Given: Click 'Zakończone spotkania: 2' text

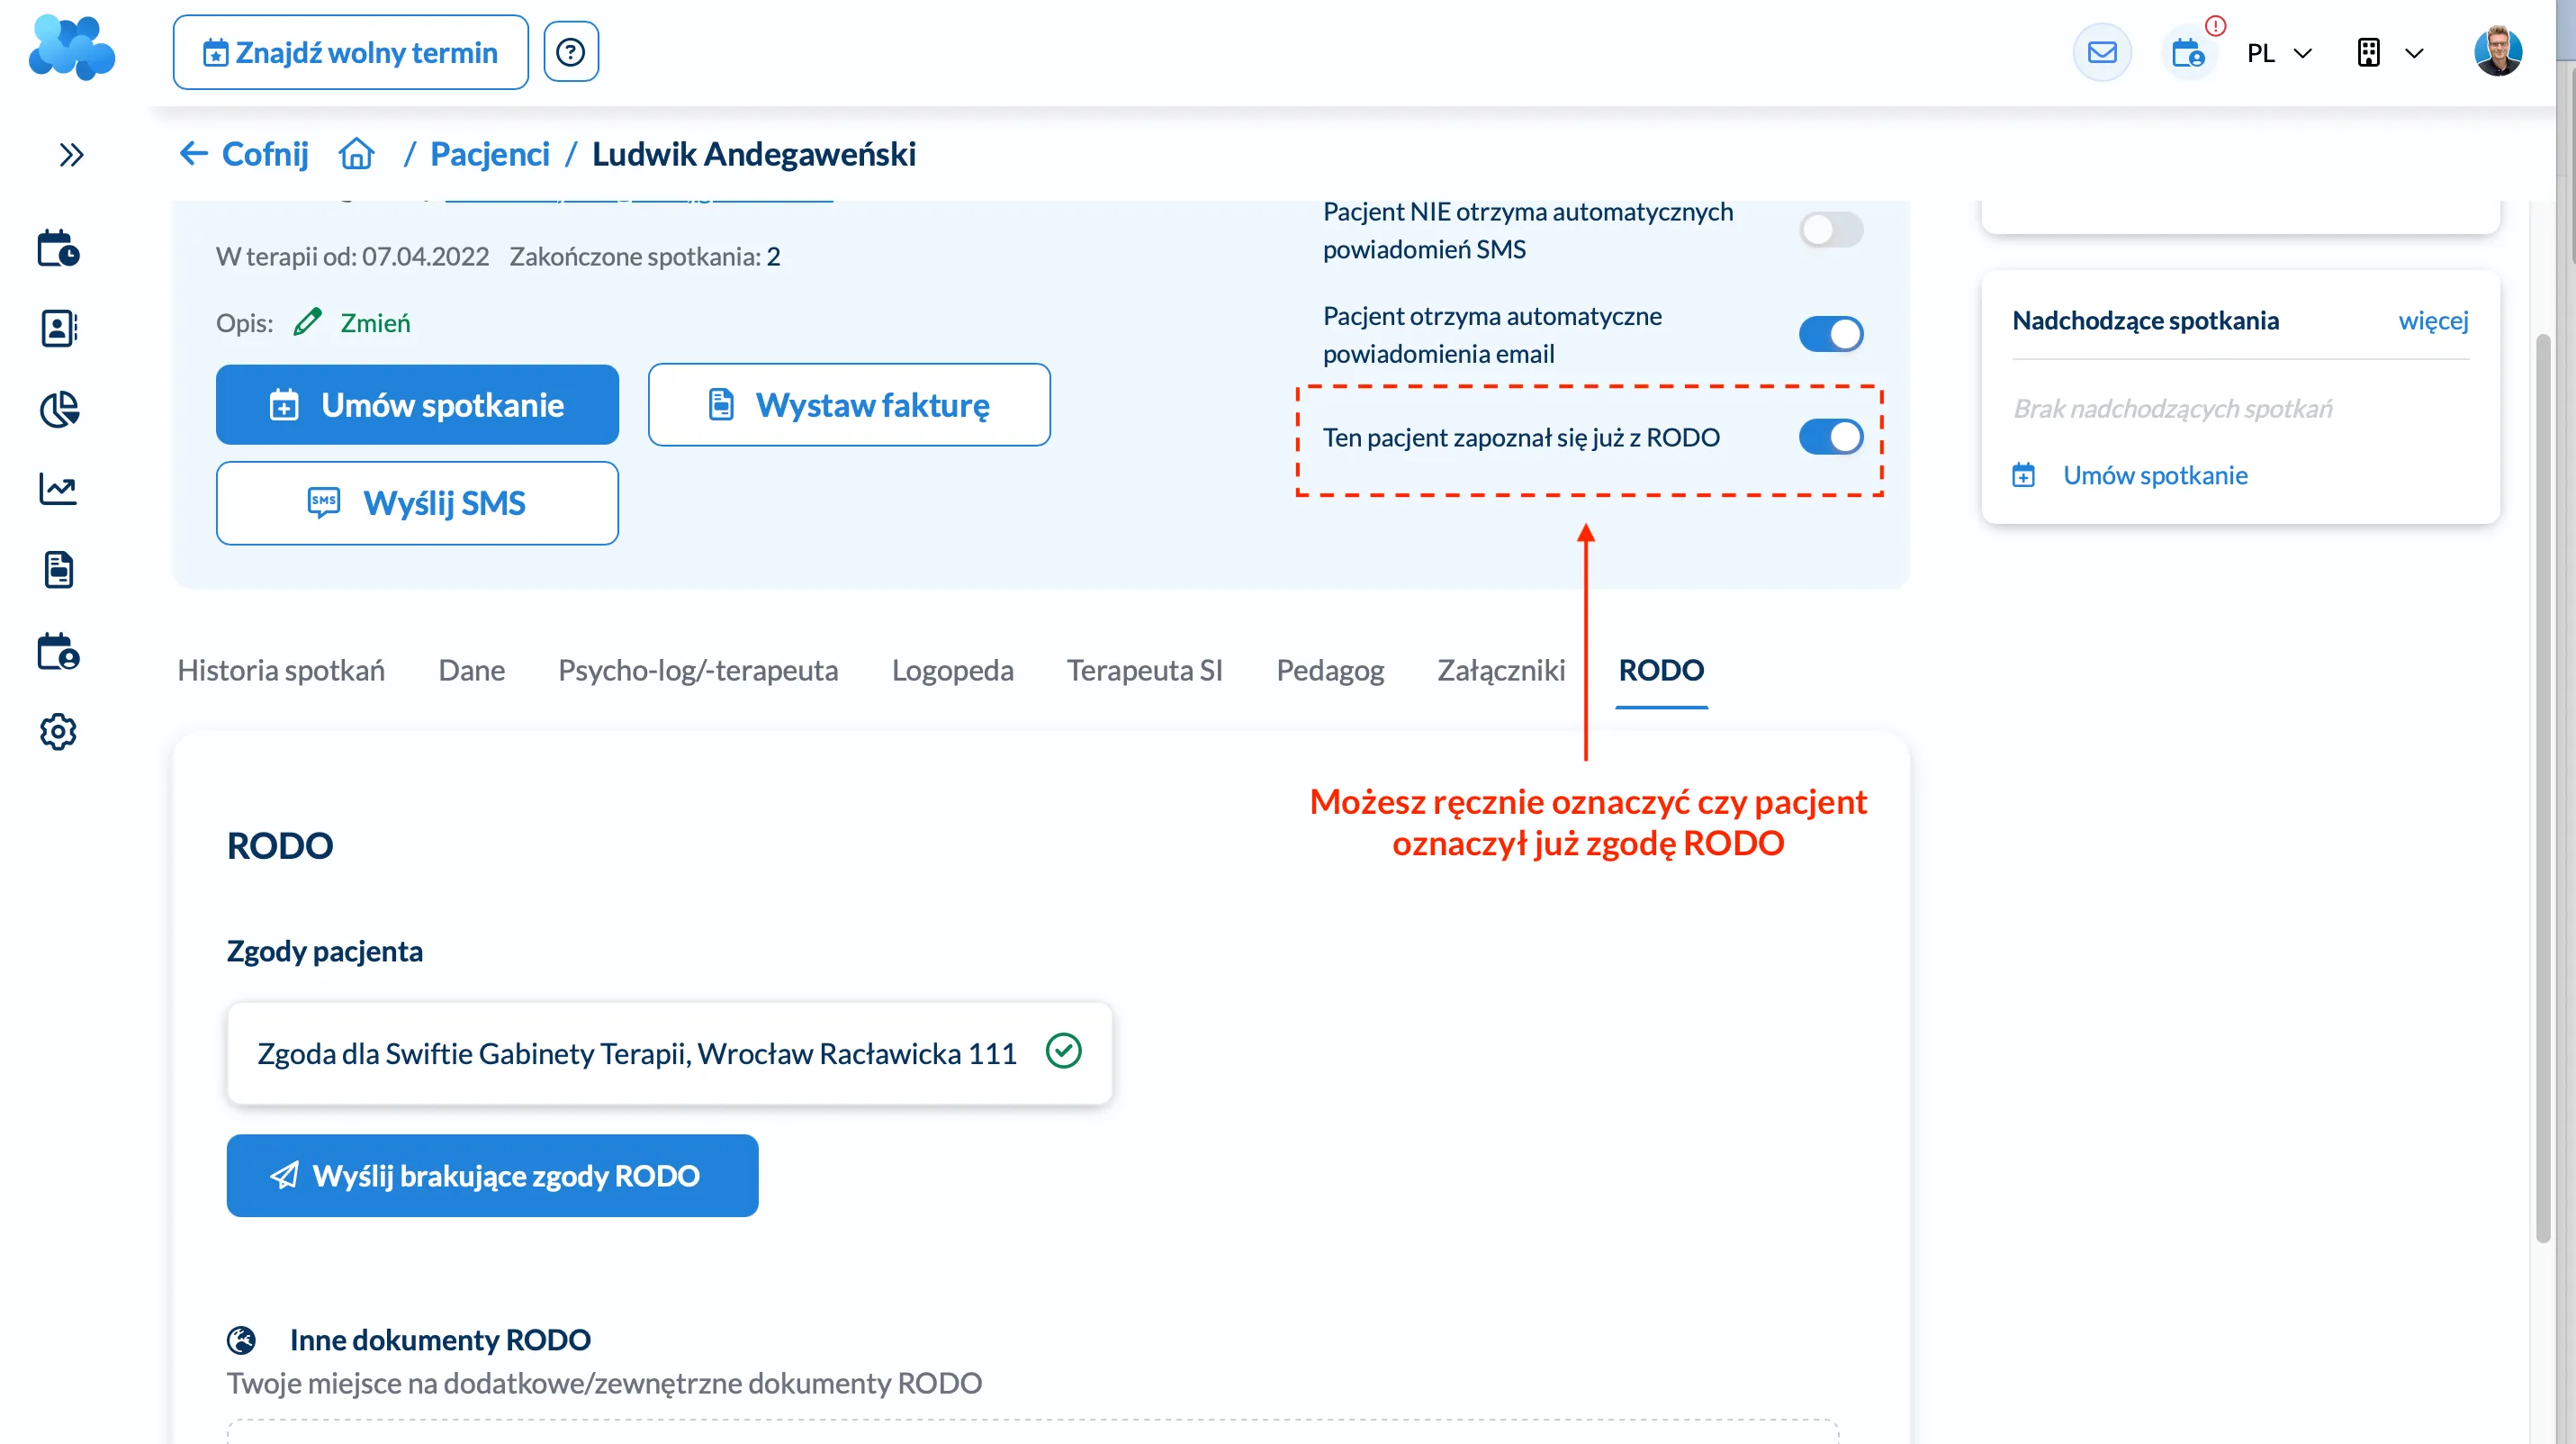Looking at the screenshot, I should [645, 256].
